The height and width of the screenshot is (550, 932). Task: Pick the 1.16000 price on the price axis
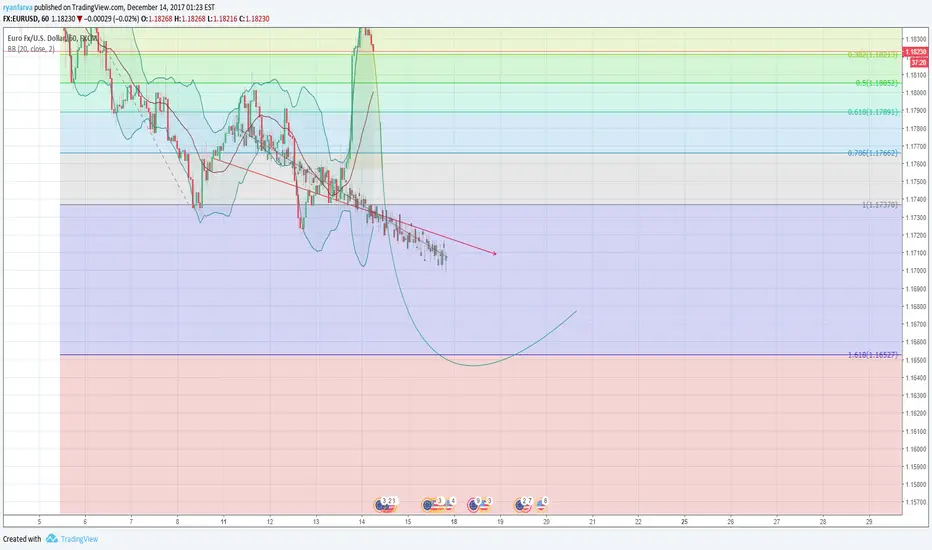tap(917, 449)
